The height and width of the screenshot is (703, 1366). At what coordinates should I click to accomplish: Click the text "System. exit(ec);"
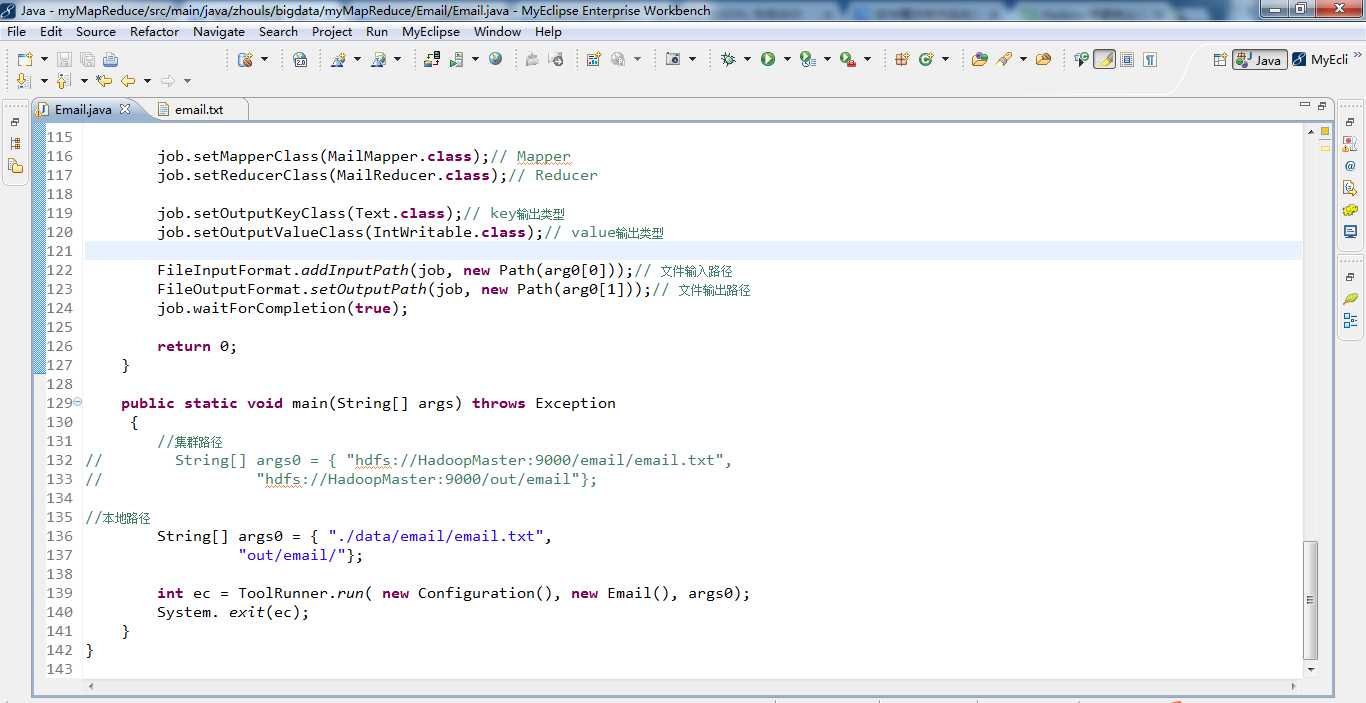coord(233,612)
